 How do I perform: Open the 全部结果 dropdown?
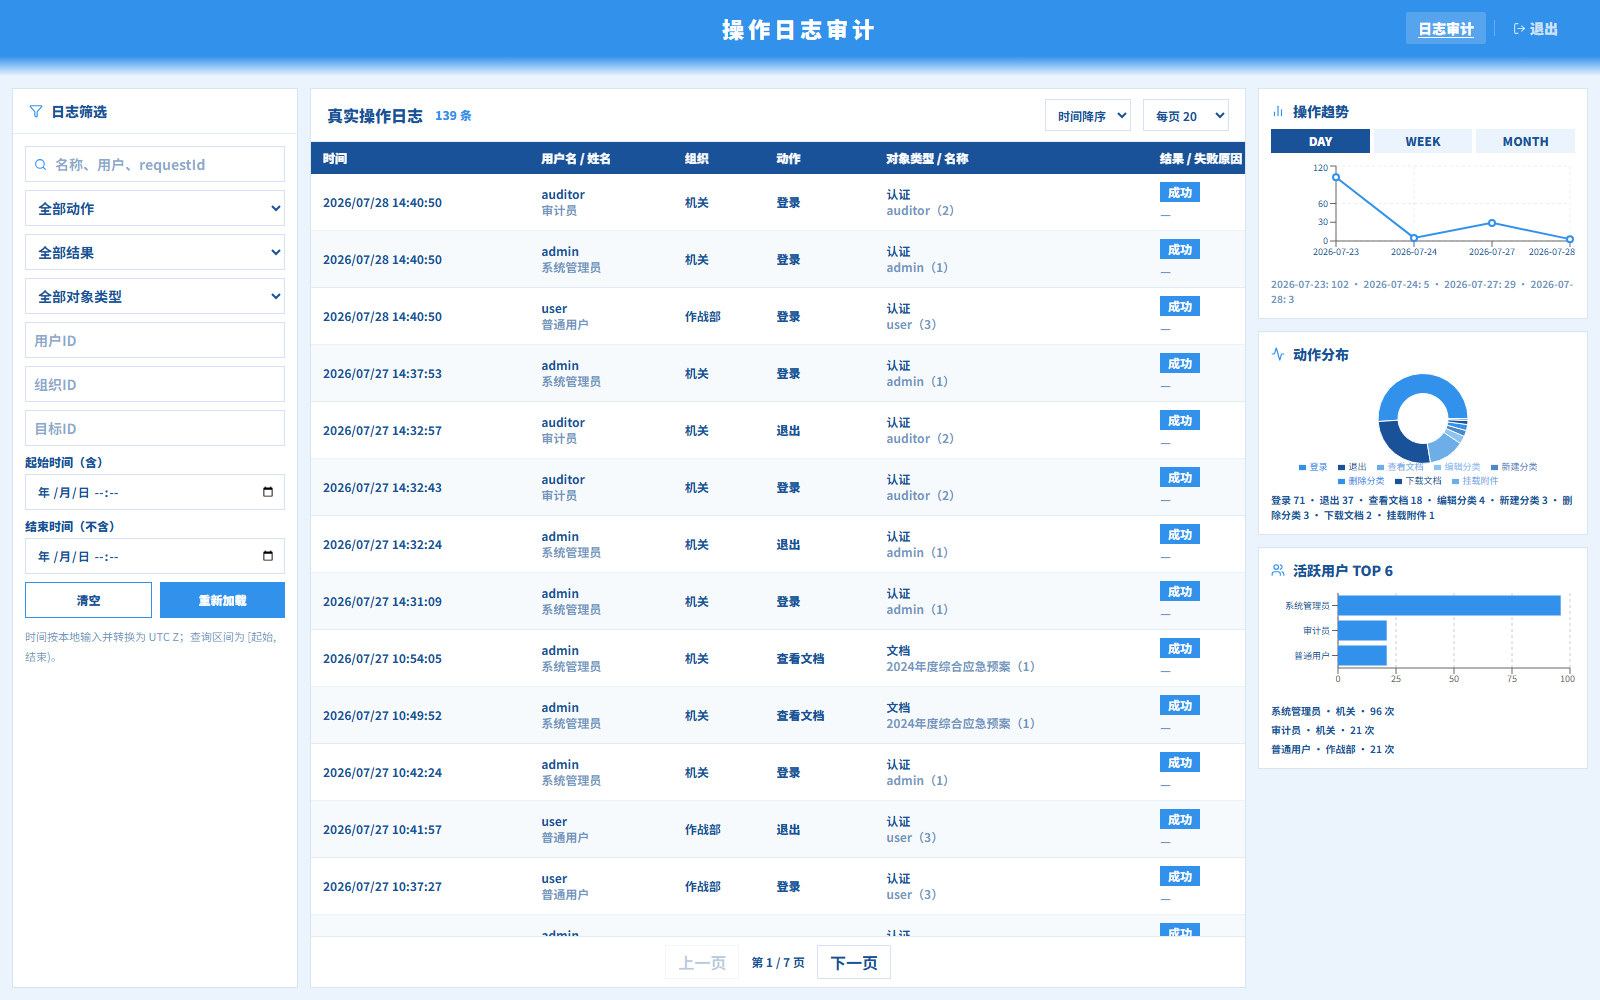(155, 252)
